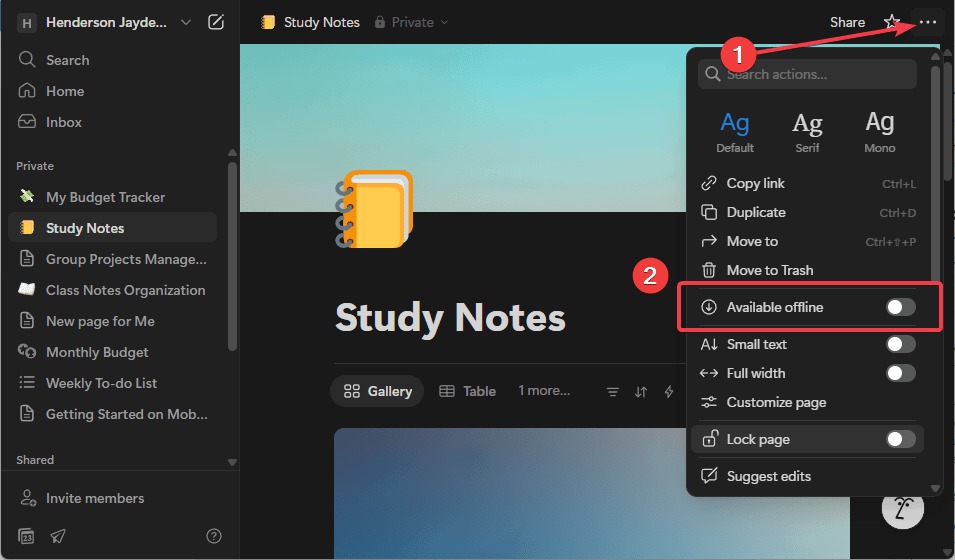Select Duplicate from the page menu
The image size is (955, 560).
(x=756, y=212)
